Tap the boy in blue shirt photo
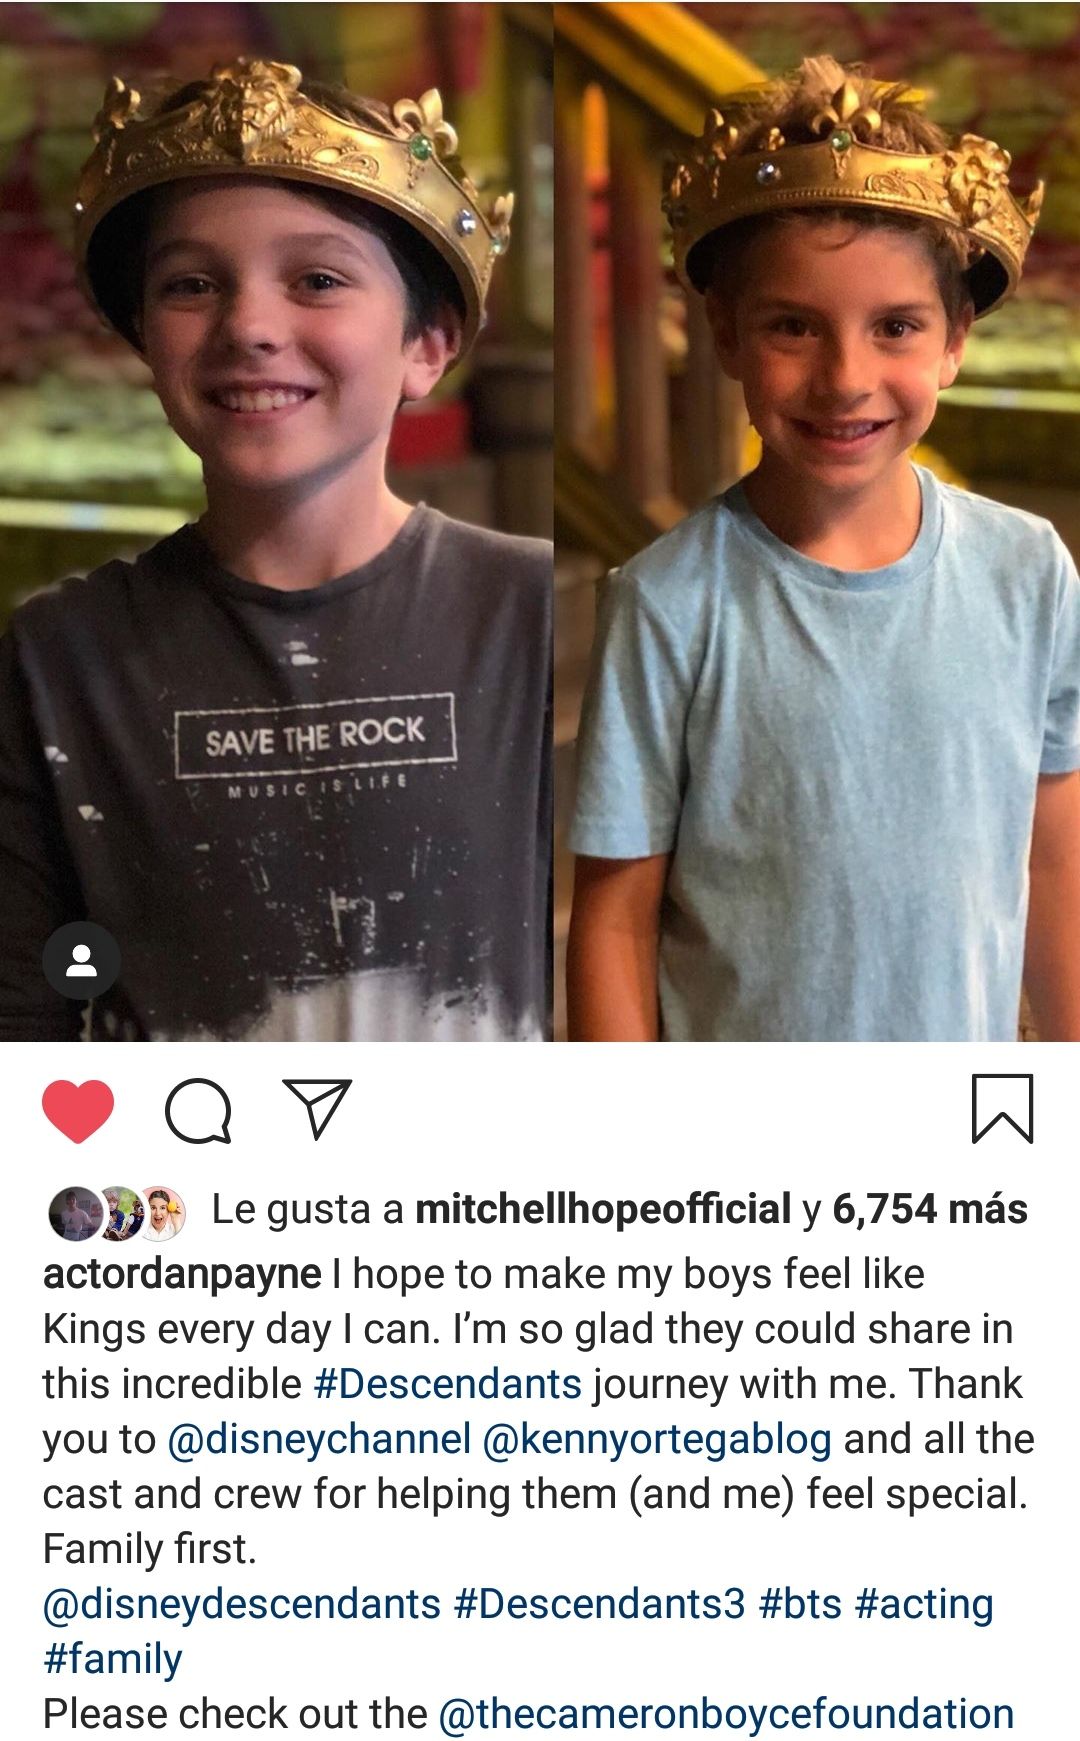The image size is (1080, 1741). [818, 521]
